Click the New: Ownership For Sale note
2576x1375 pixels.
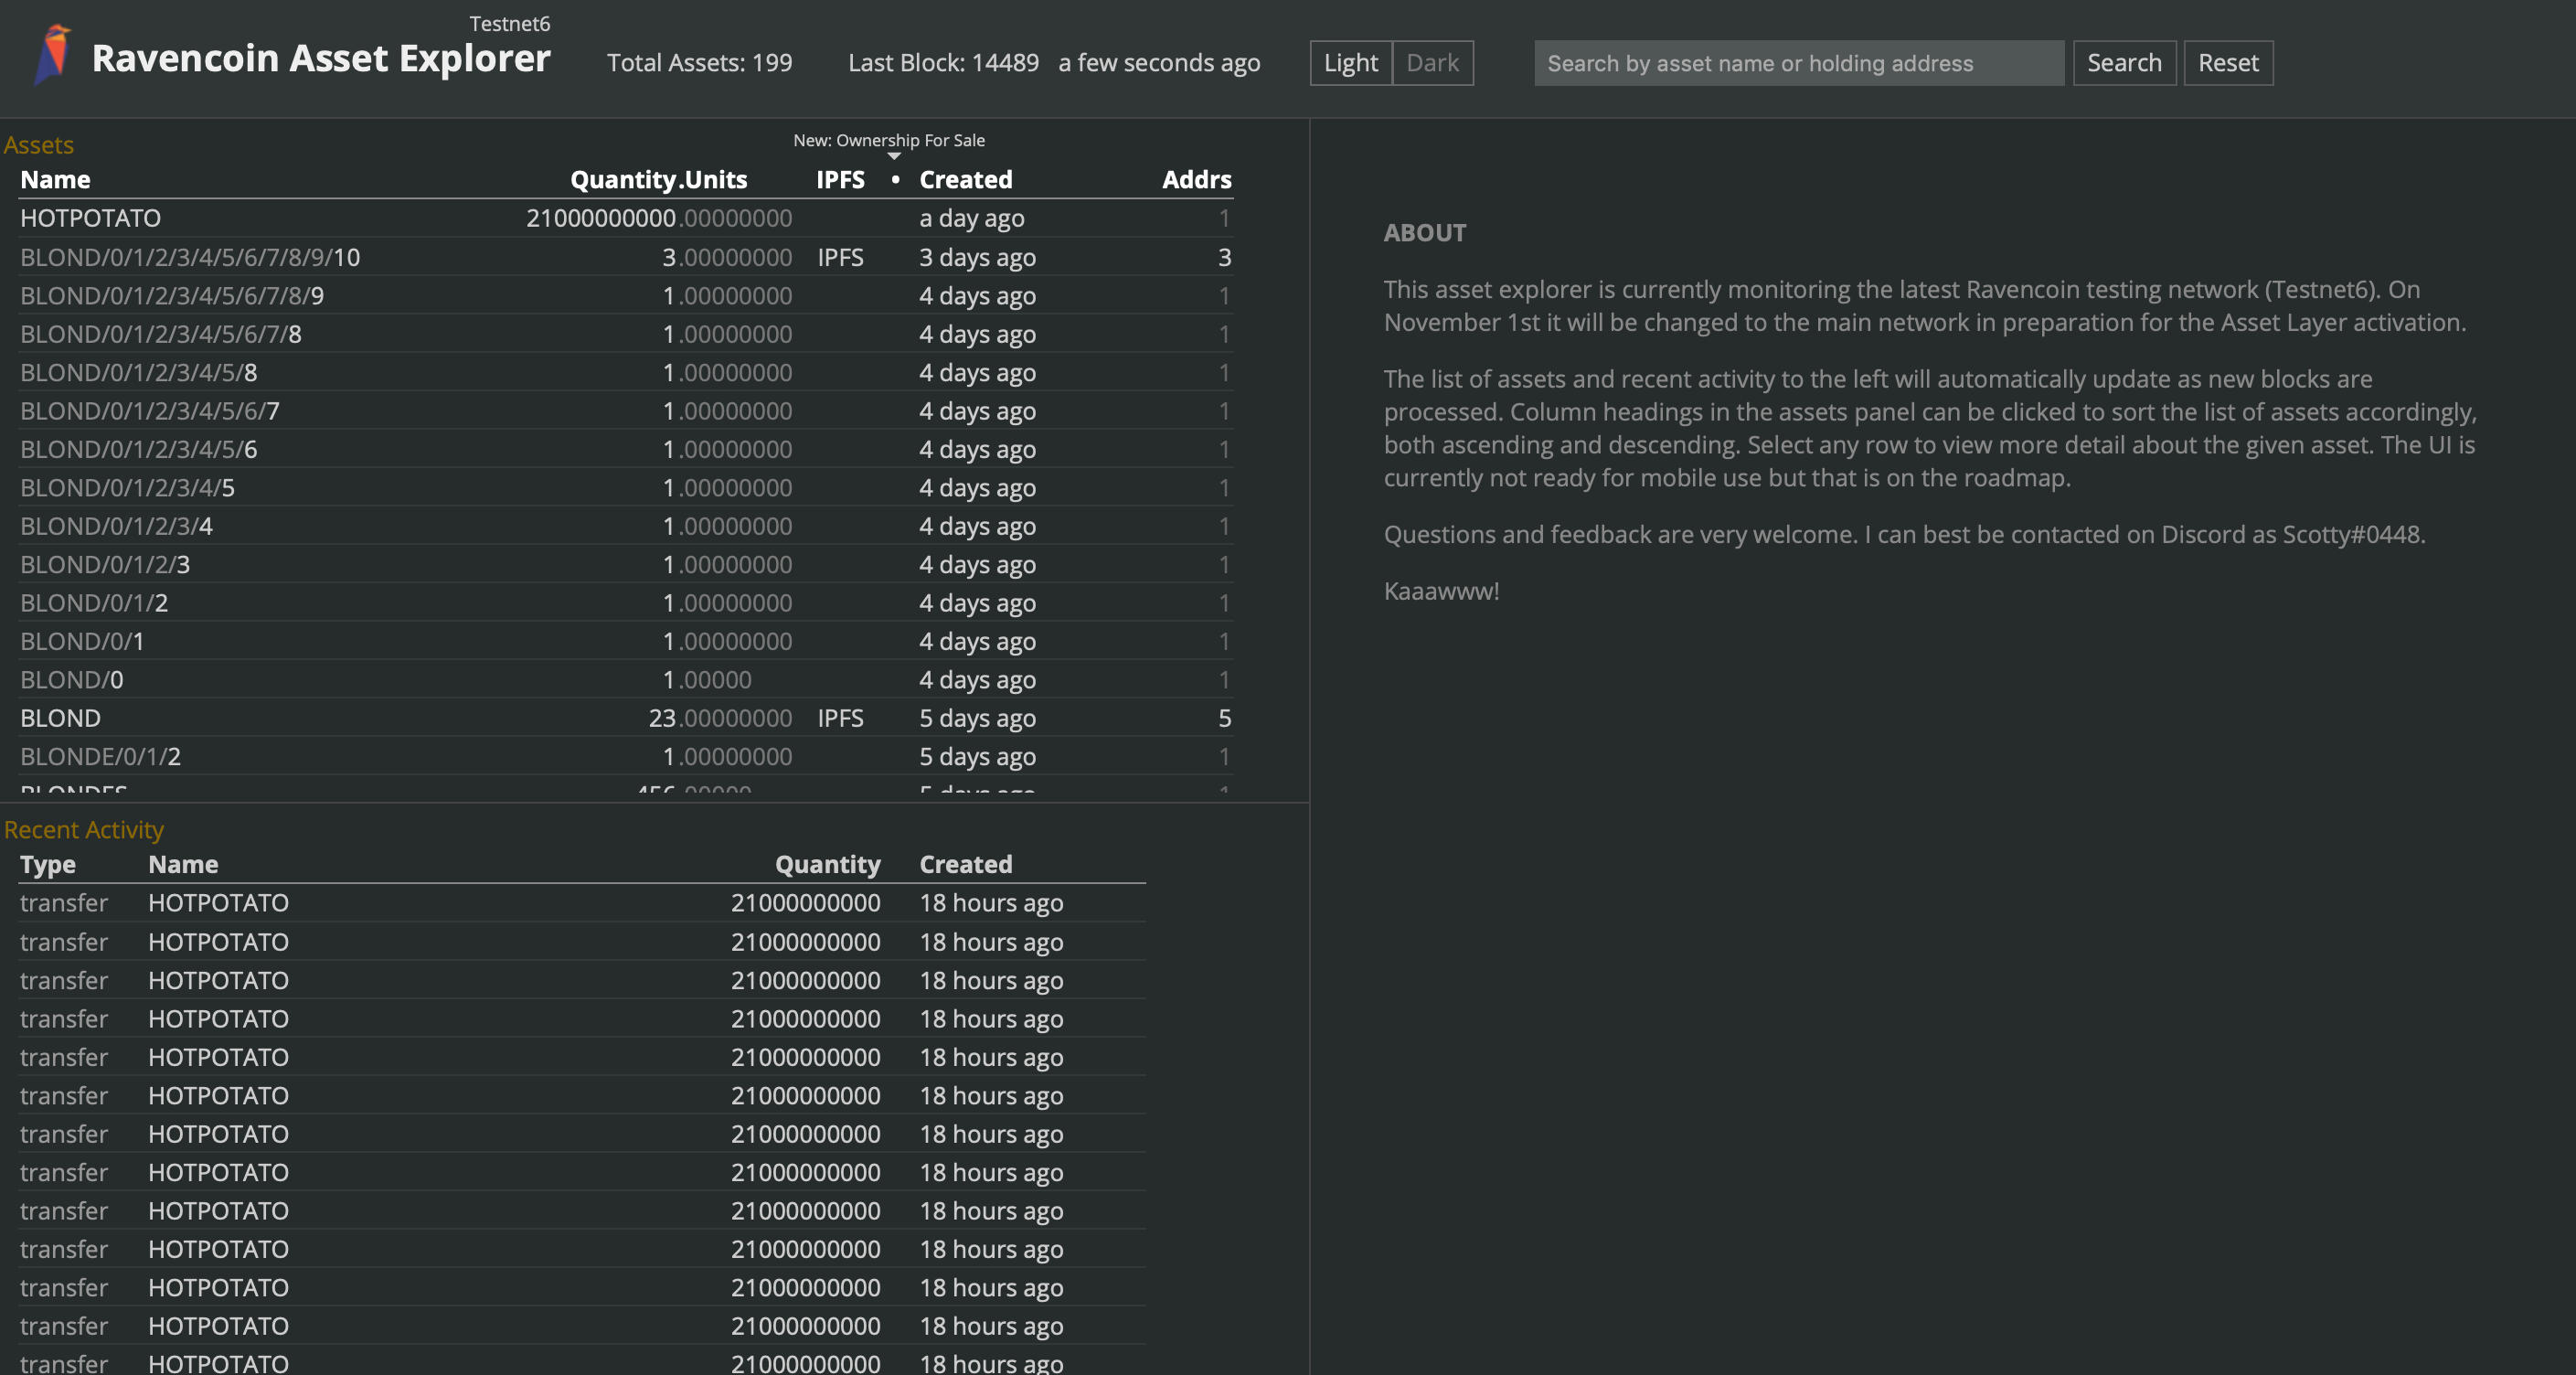click(889, 141)
